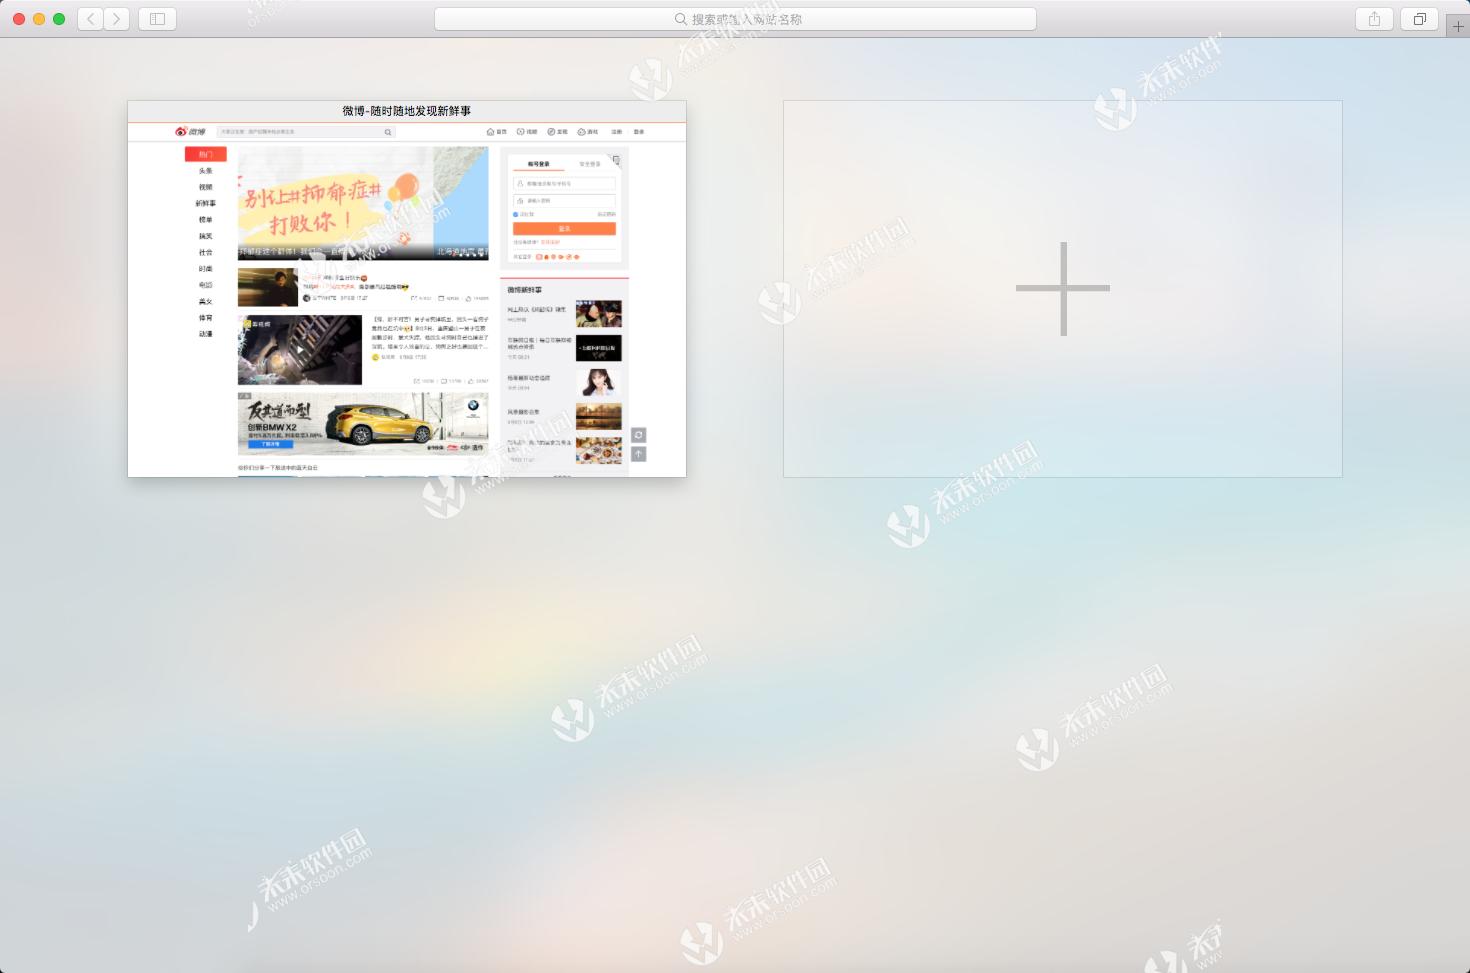
Task: Select the 热门 category in the sidebar
Action: coord(204,153)
